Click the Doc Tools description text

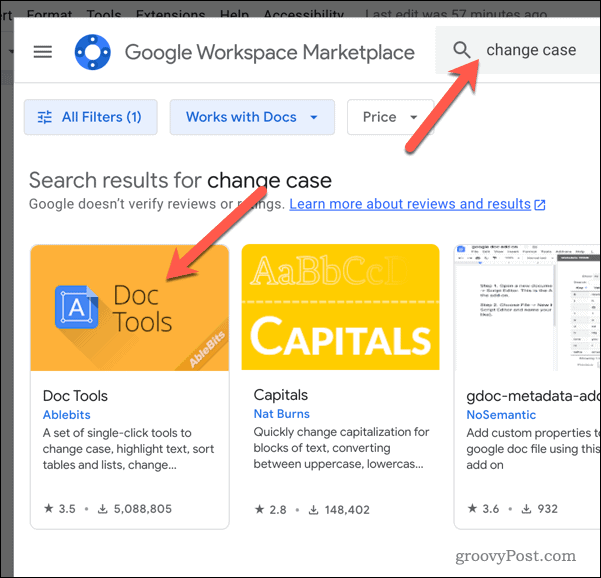(128, 449)
